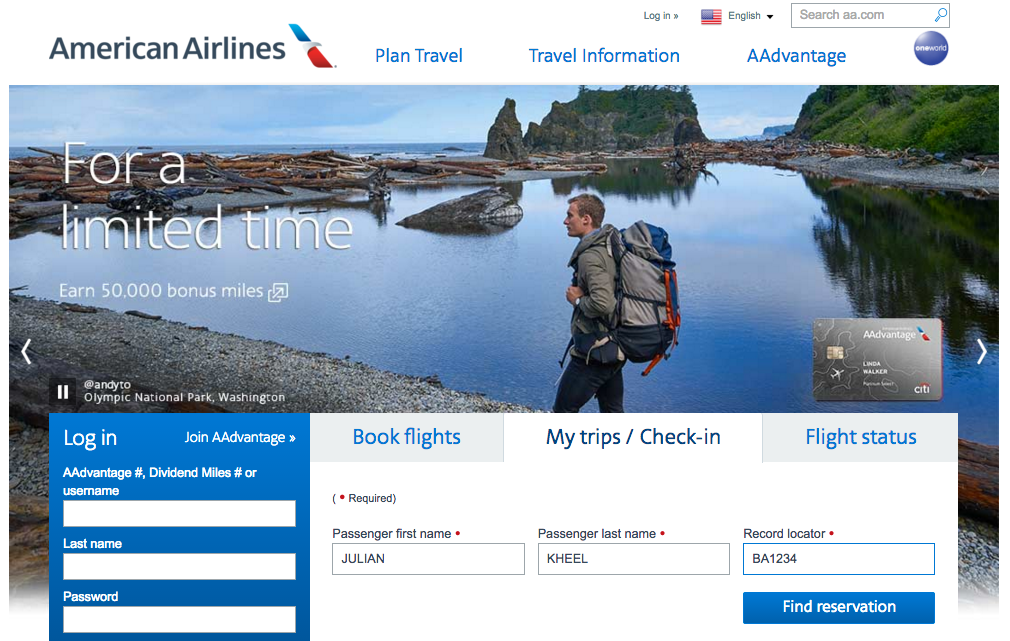Click the search magnifier icon

(x=941, y=15)
